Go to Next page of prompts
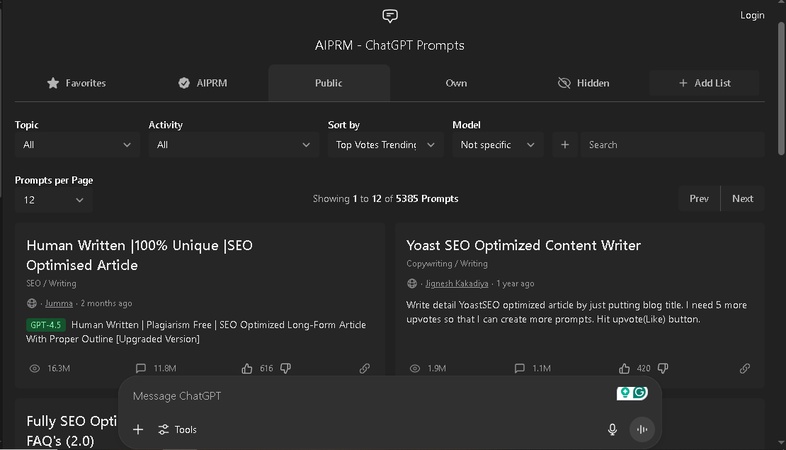Screen dimensions: 786x450 pyautogui.click(x=742, y=198)
